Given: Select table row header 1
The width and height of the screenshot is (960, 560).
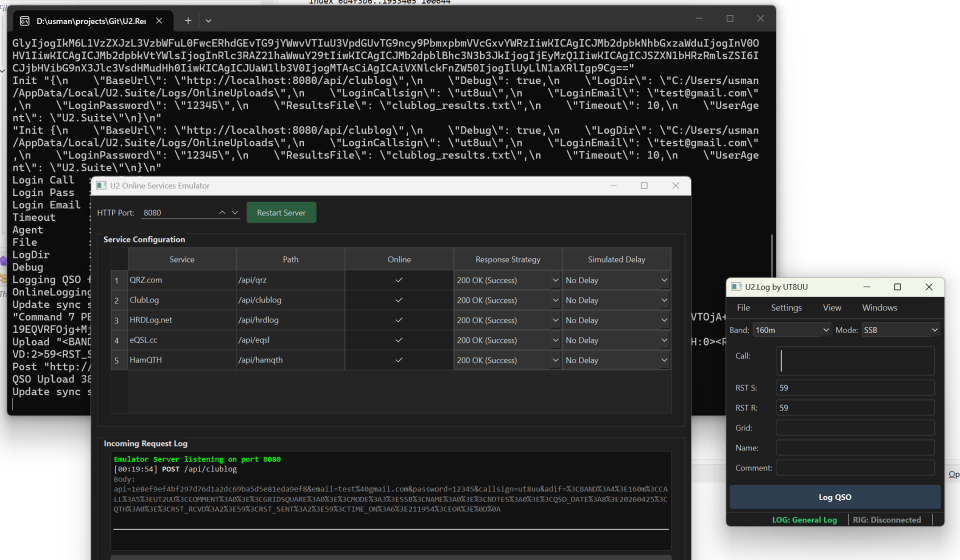Looking at the screenshot, I should coord(119,280).
